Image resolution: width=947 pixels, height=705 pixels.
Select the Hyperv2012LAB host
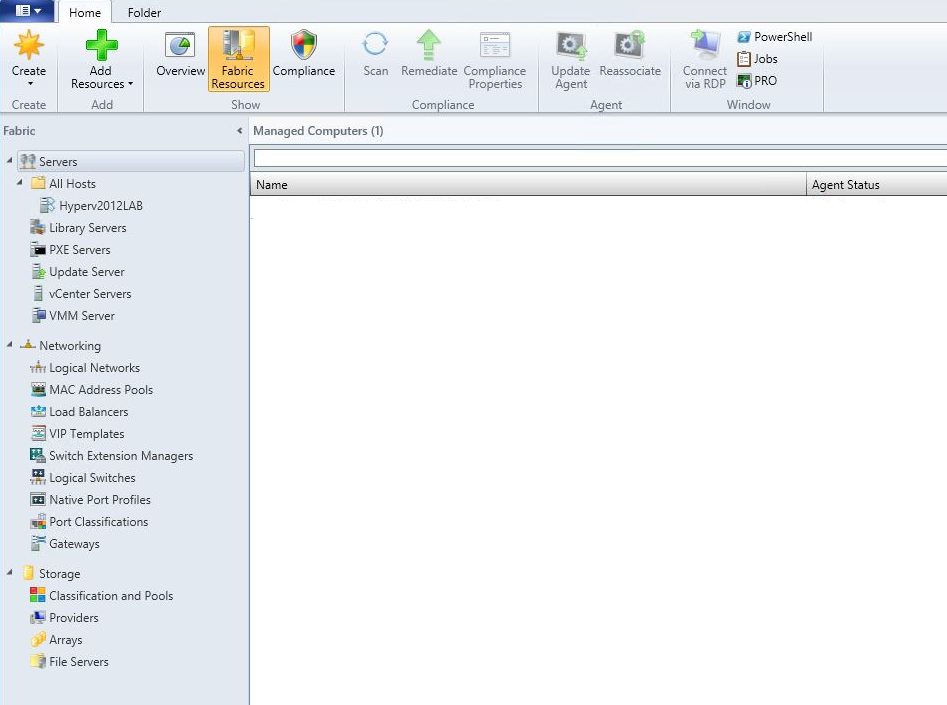(x=100, y=206)
